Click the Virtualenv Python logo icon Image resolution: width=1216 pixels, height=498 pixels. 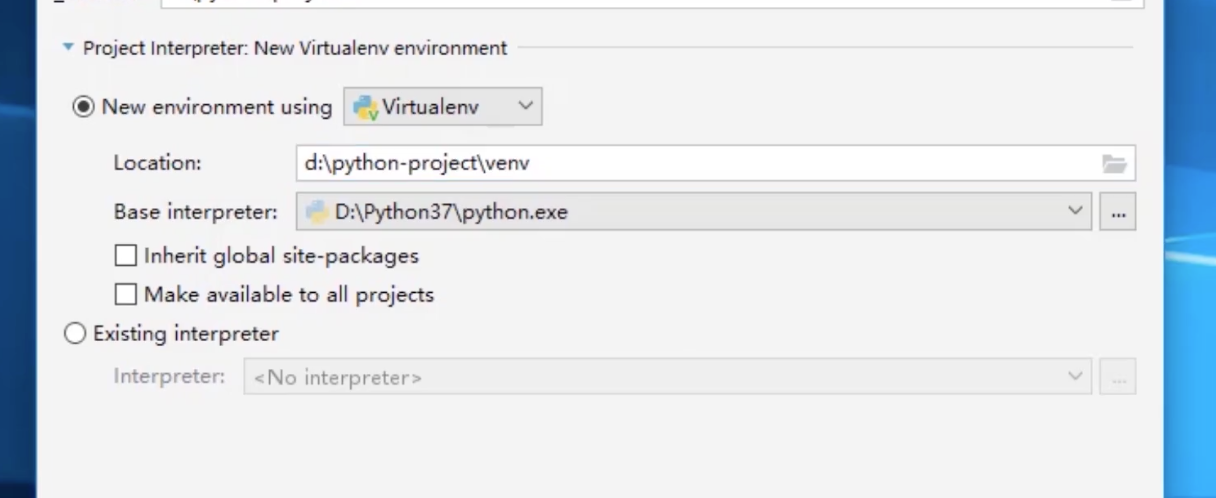tap(365, 108)
